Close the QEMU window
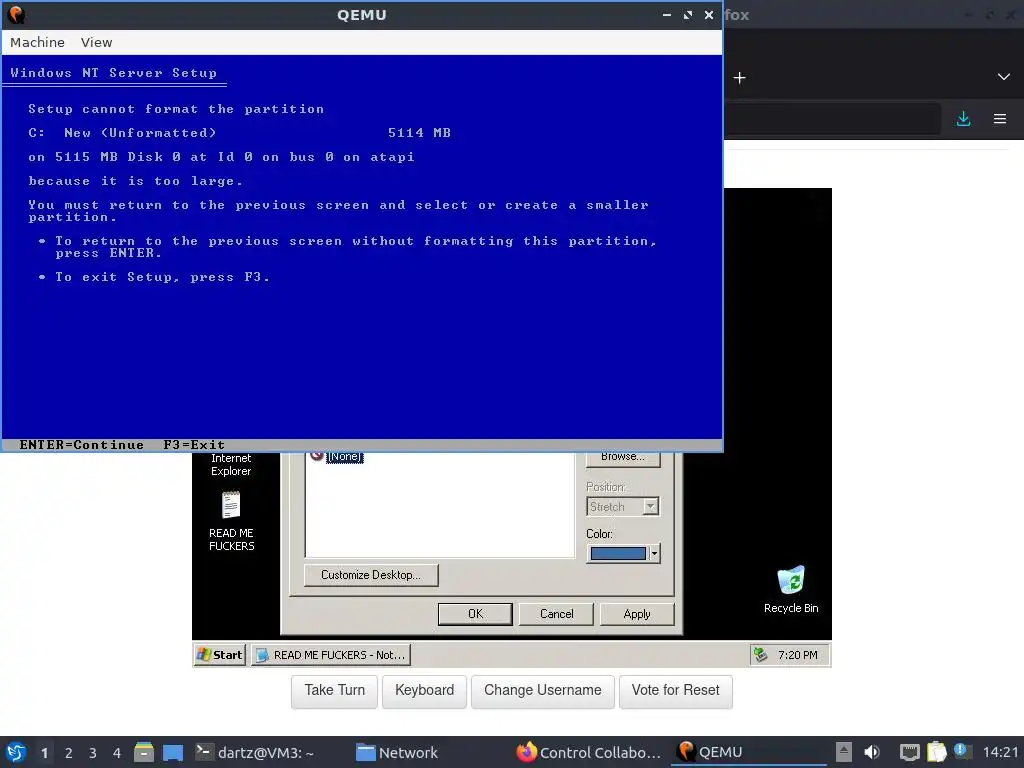Screen dimensions: 1024x768 (709, 14)
